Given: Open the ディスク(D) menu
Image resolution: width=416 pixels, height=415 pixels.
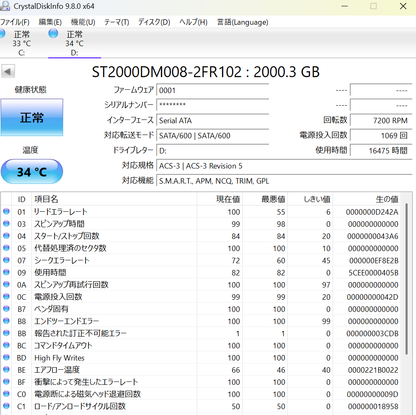Looking at the screenshot, I should click(x=154, y=22).
